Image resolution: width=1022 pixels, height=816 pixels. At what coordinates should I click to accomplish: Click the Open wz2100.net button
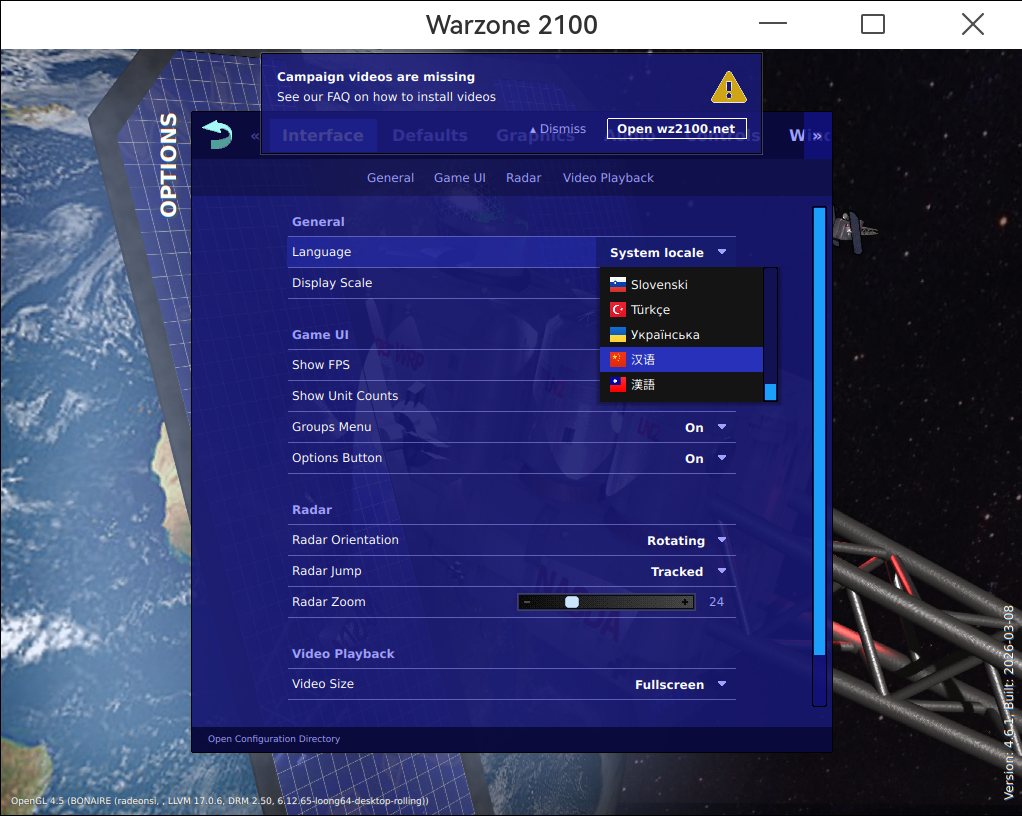[676, 128]
